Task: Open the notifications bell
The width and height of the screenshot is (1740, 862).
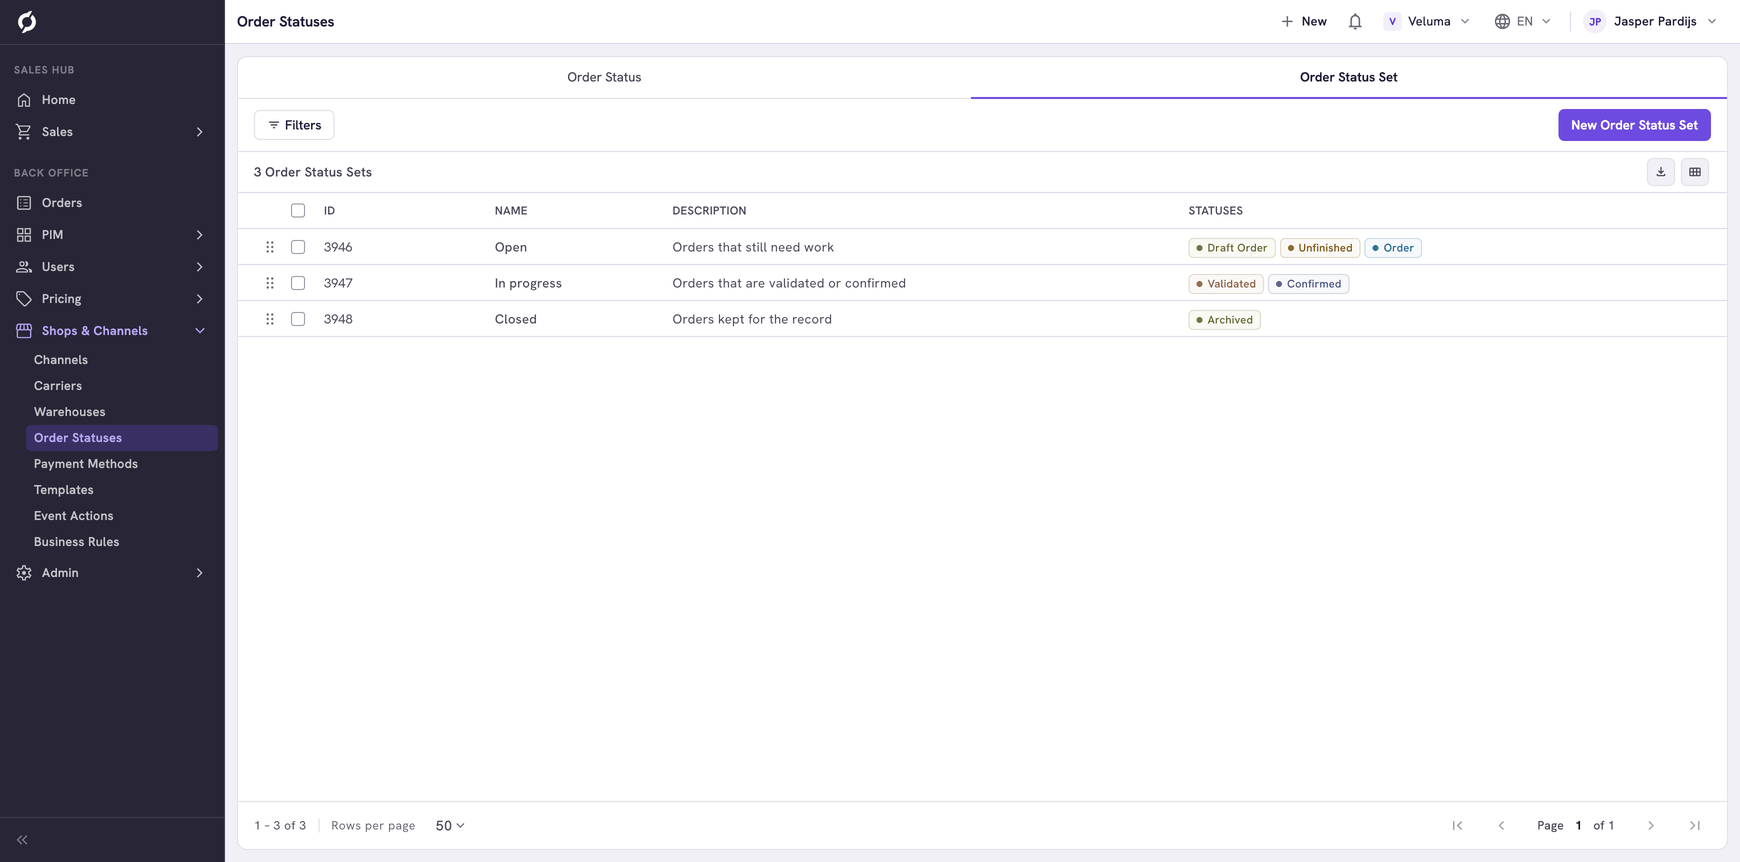Action: click(x=1355, y=21)
